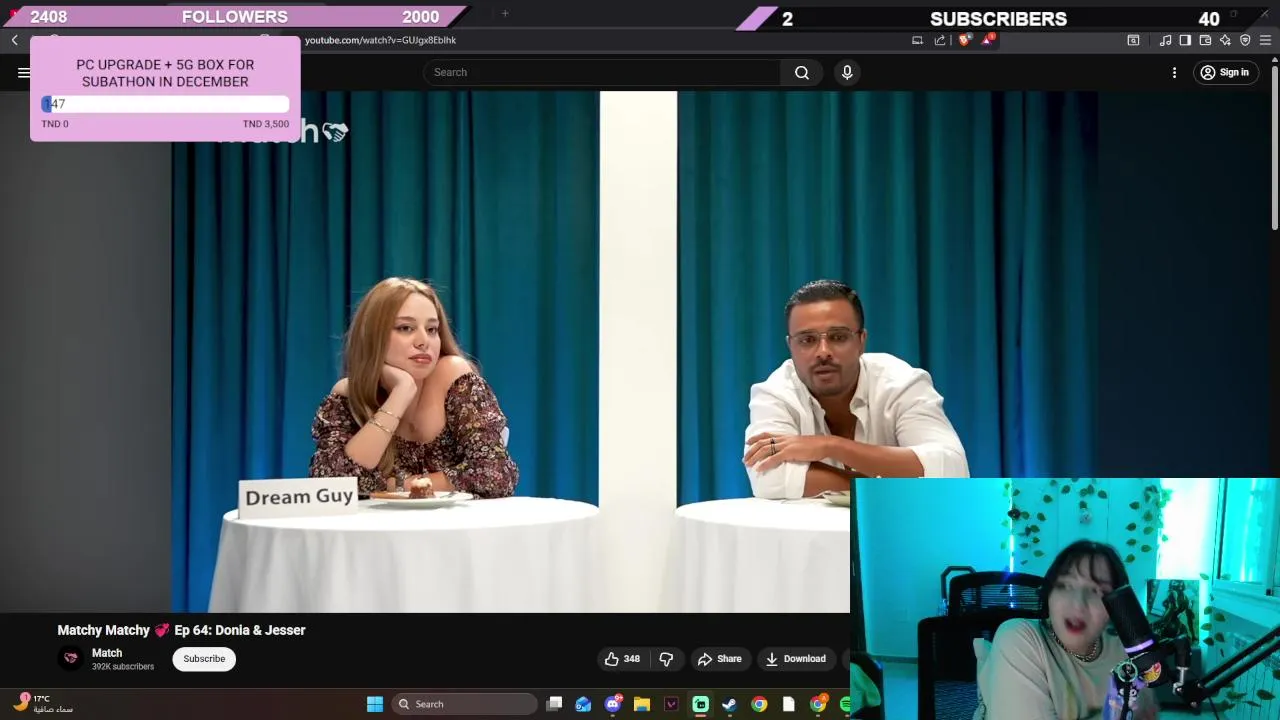Image resolution: width=1280 pixels, height=720 pixels.
Task: Click the YouTube search magnifier button
Action: point(802,72)
